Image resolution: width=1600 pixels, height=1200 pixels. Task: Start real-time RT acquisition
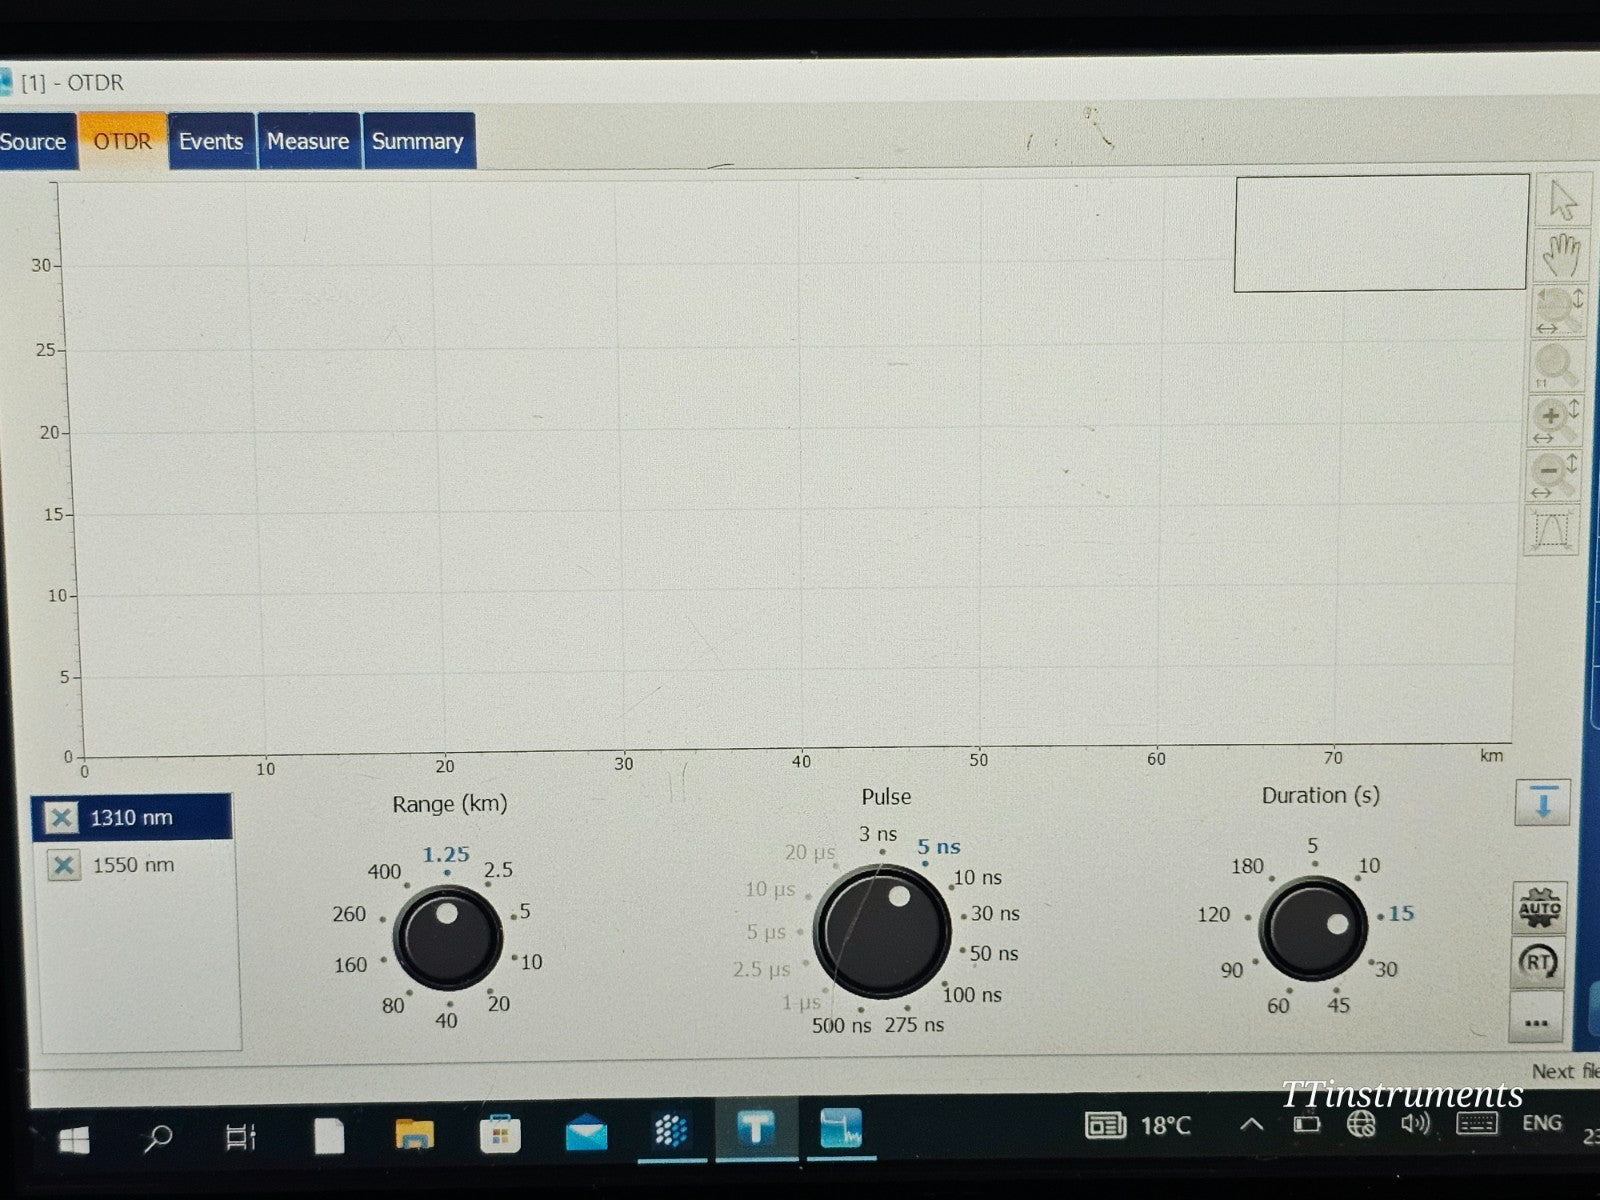pyautogui.click(x=1537, y=963)
